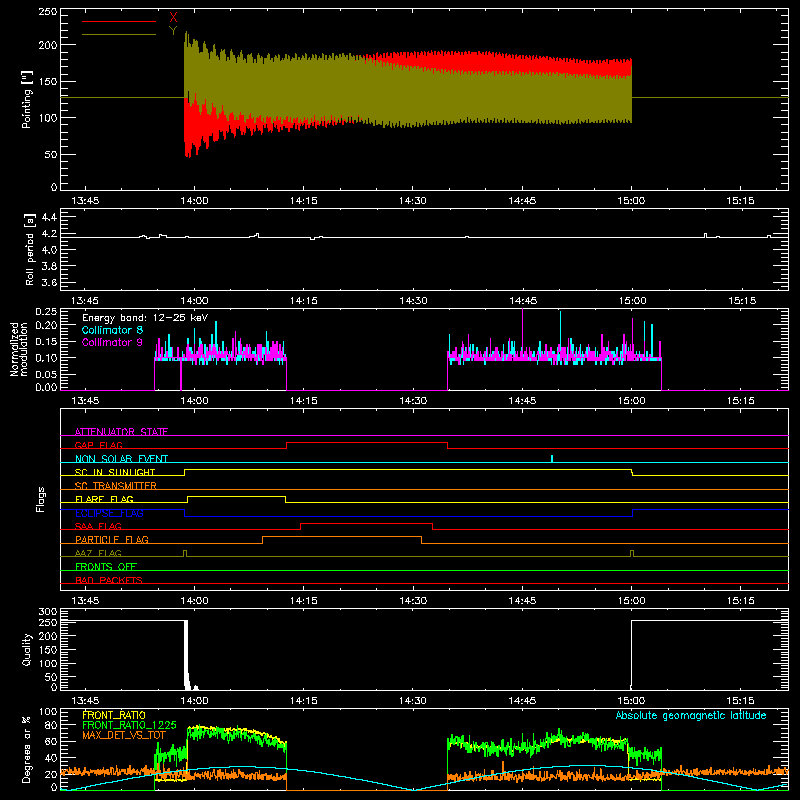Click the Flags axis title
Viewport: 800px width, 800px height.
(x=40, y=499)
